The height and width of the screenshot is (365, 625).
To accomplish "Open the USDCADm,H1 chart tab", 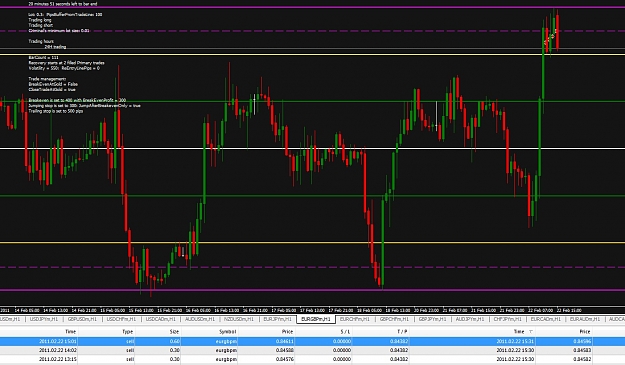I will [x=160, y=319].
